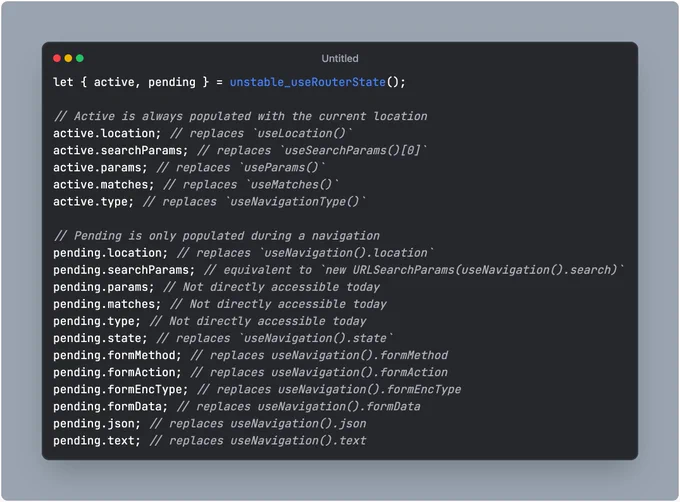Screen dimensions: 680x502
Task: Click 'pending.text;' code text
Action: click(x=97, y=440)
